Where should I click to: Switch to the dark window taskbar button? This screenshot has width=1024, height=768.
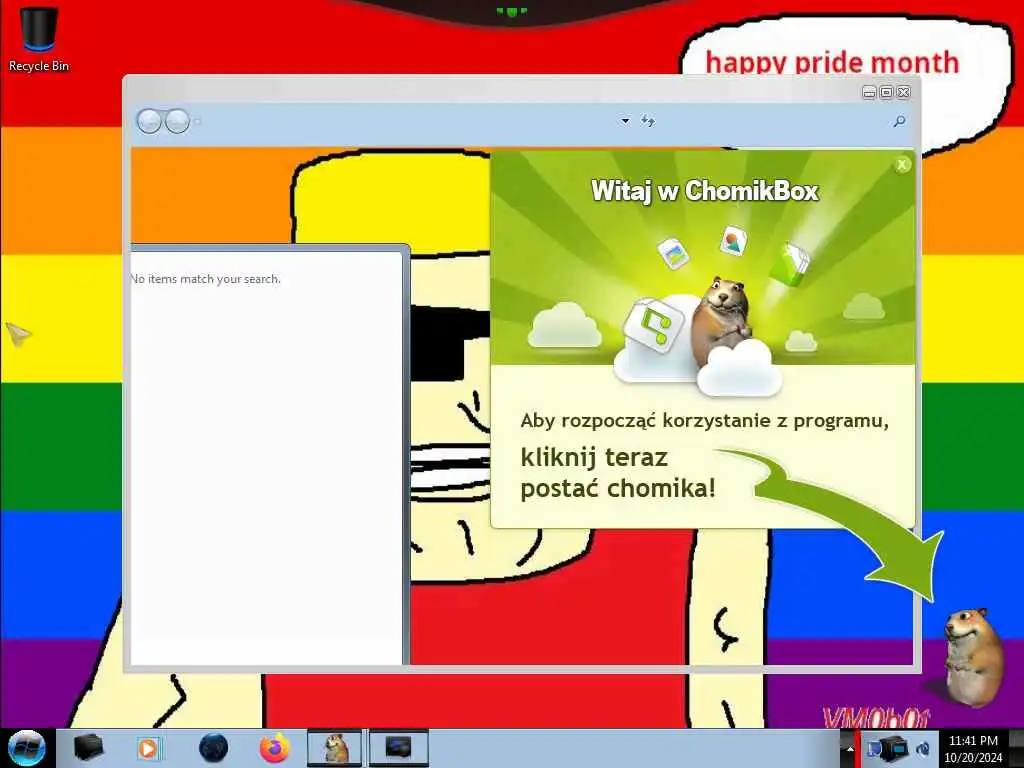[x=398, y=748]
